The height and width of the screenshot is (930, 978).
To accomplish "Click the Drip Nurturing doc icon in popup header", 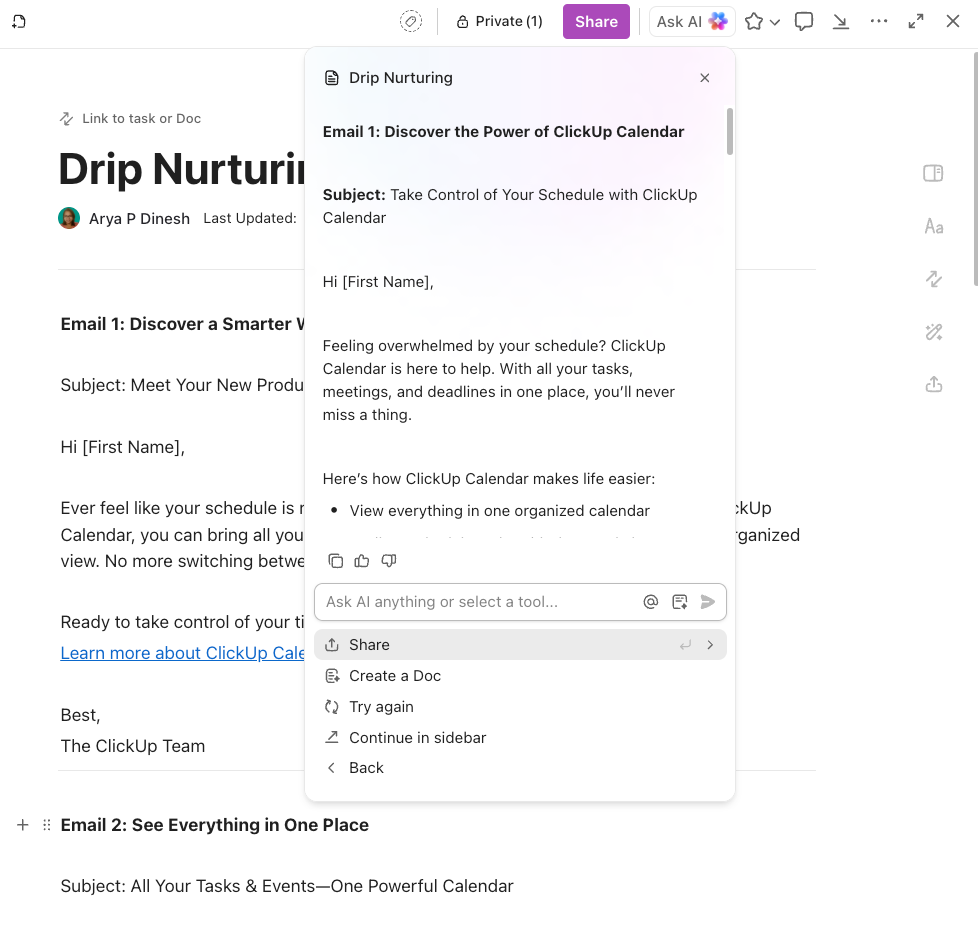I will [x=332, y=78].
